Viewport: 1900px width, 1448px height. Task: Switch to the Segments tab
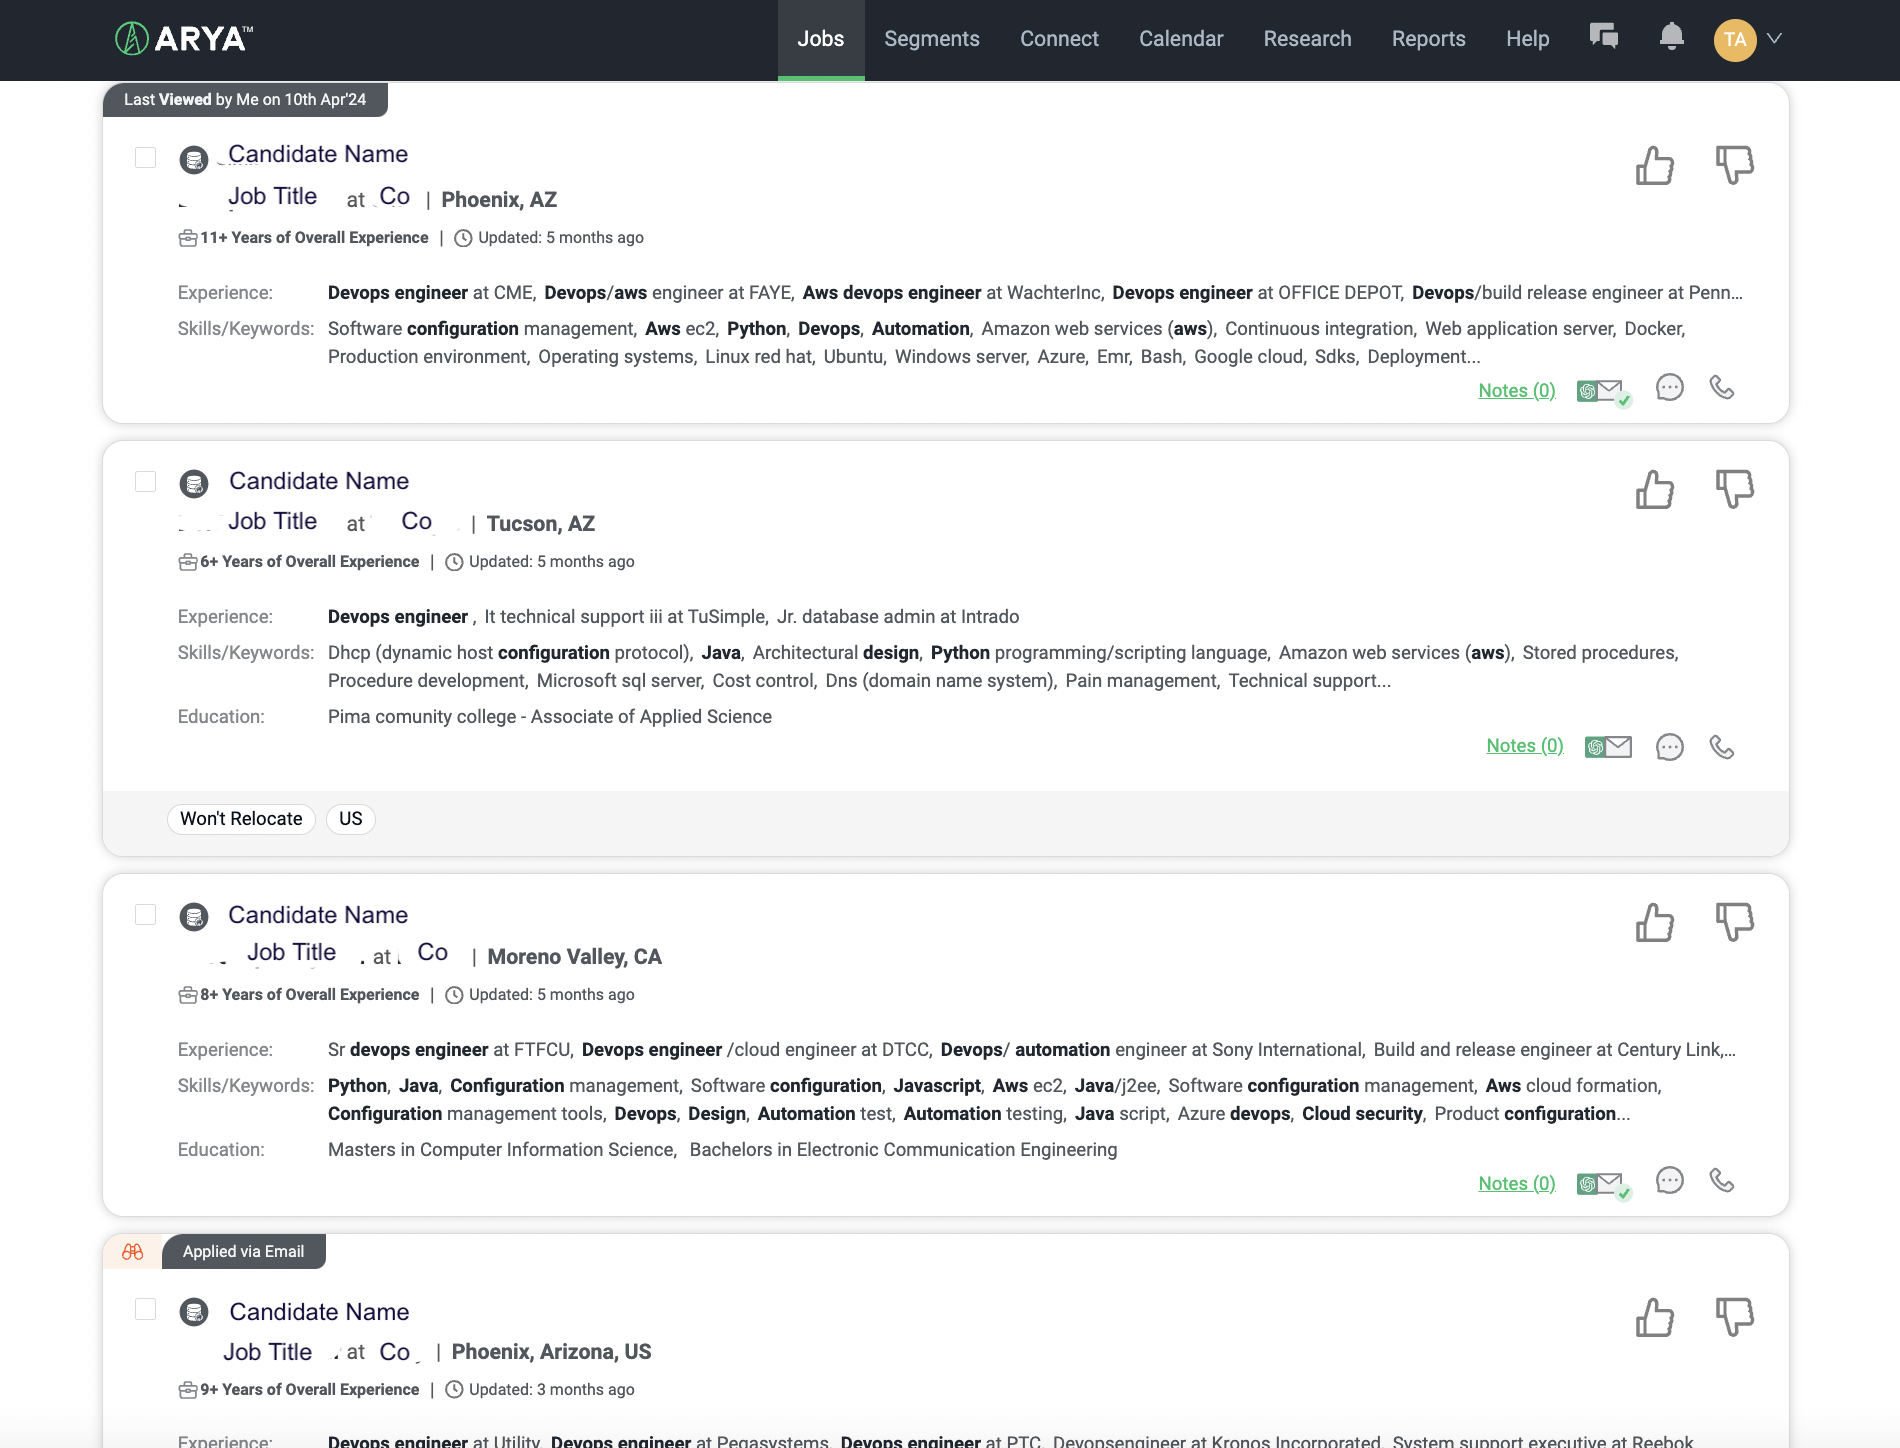click(x=931, y=39)
